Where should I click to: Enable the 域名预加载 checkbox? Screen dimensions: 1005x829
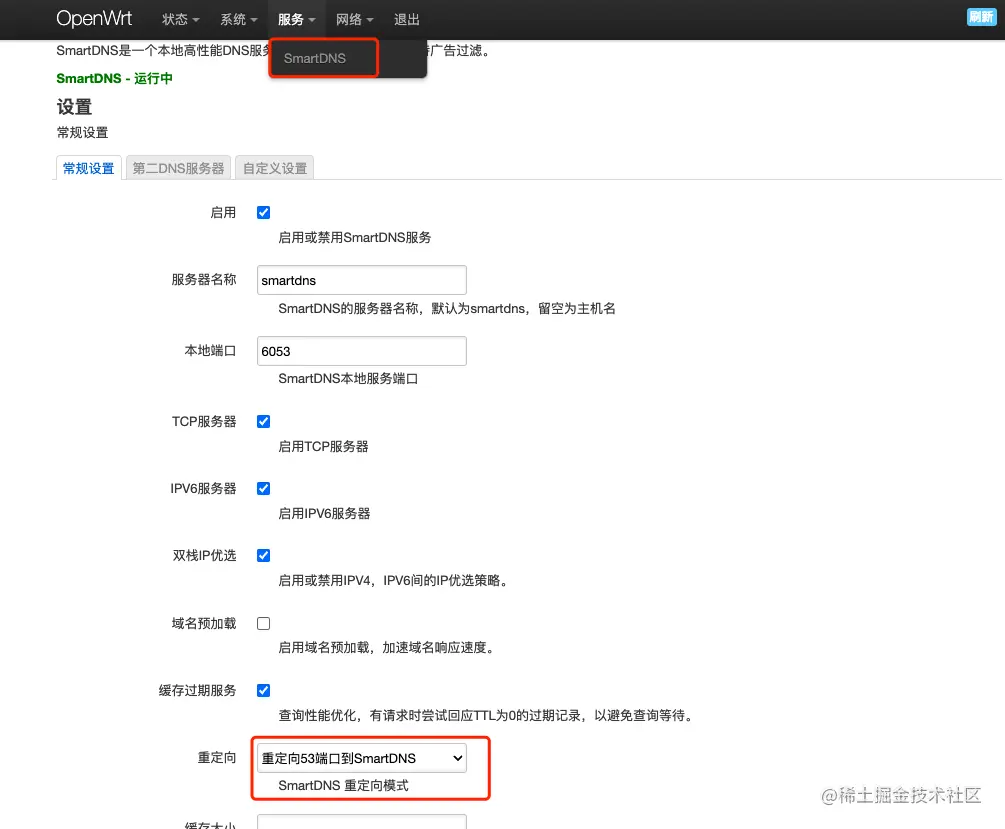click(x=263, y=622)
